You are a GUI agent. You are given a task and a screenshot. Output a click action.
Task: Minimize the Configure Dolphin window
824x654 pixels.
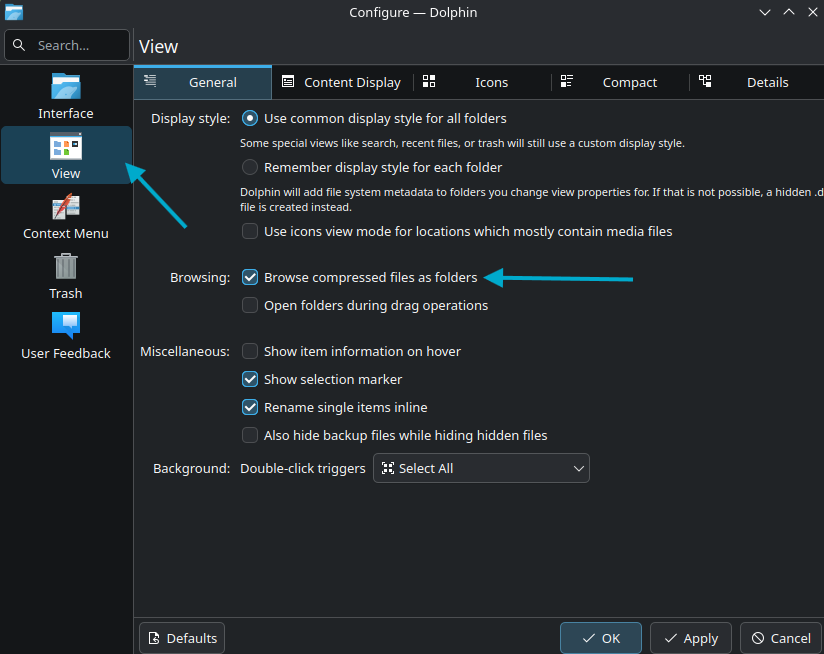pyautogui.click(x=765, y=12)
